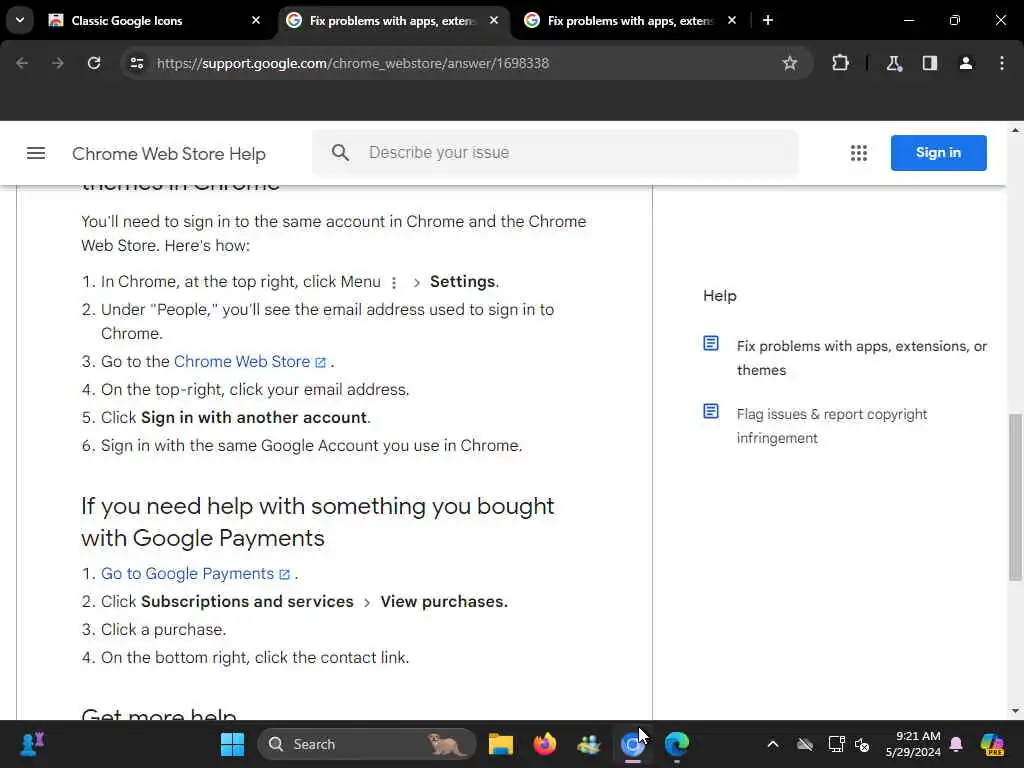The height and width of the screenshot is (768, 1024).
Task: Open the tab search dropdown arrow
Action: pyautogui.click(x=20, y=20)
